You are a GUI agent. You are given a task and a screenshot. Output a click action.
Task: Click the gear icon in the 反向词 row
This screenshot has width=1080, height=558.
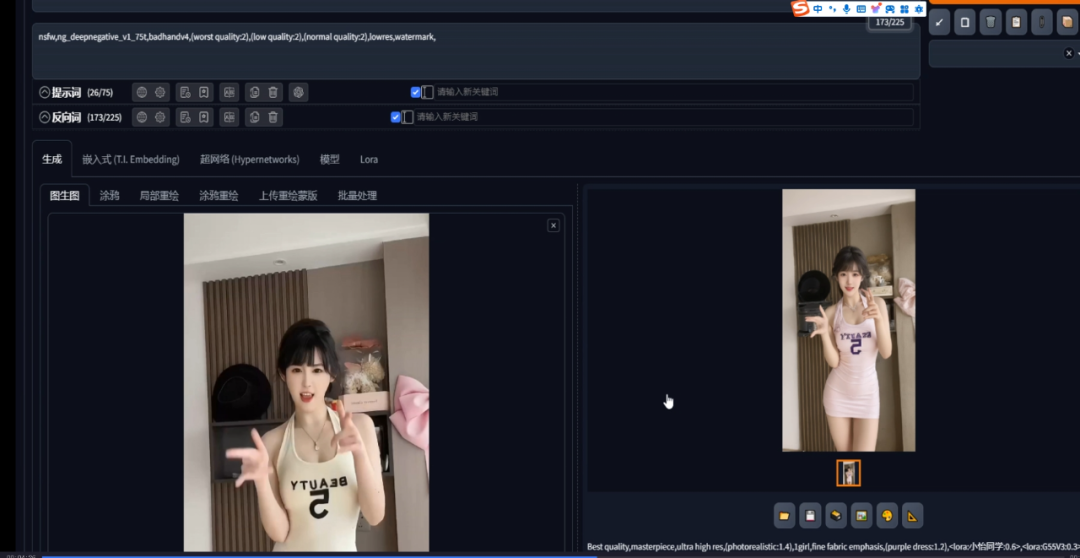(x=160, y=117)
